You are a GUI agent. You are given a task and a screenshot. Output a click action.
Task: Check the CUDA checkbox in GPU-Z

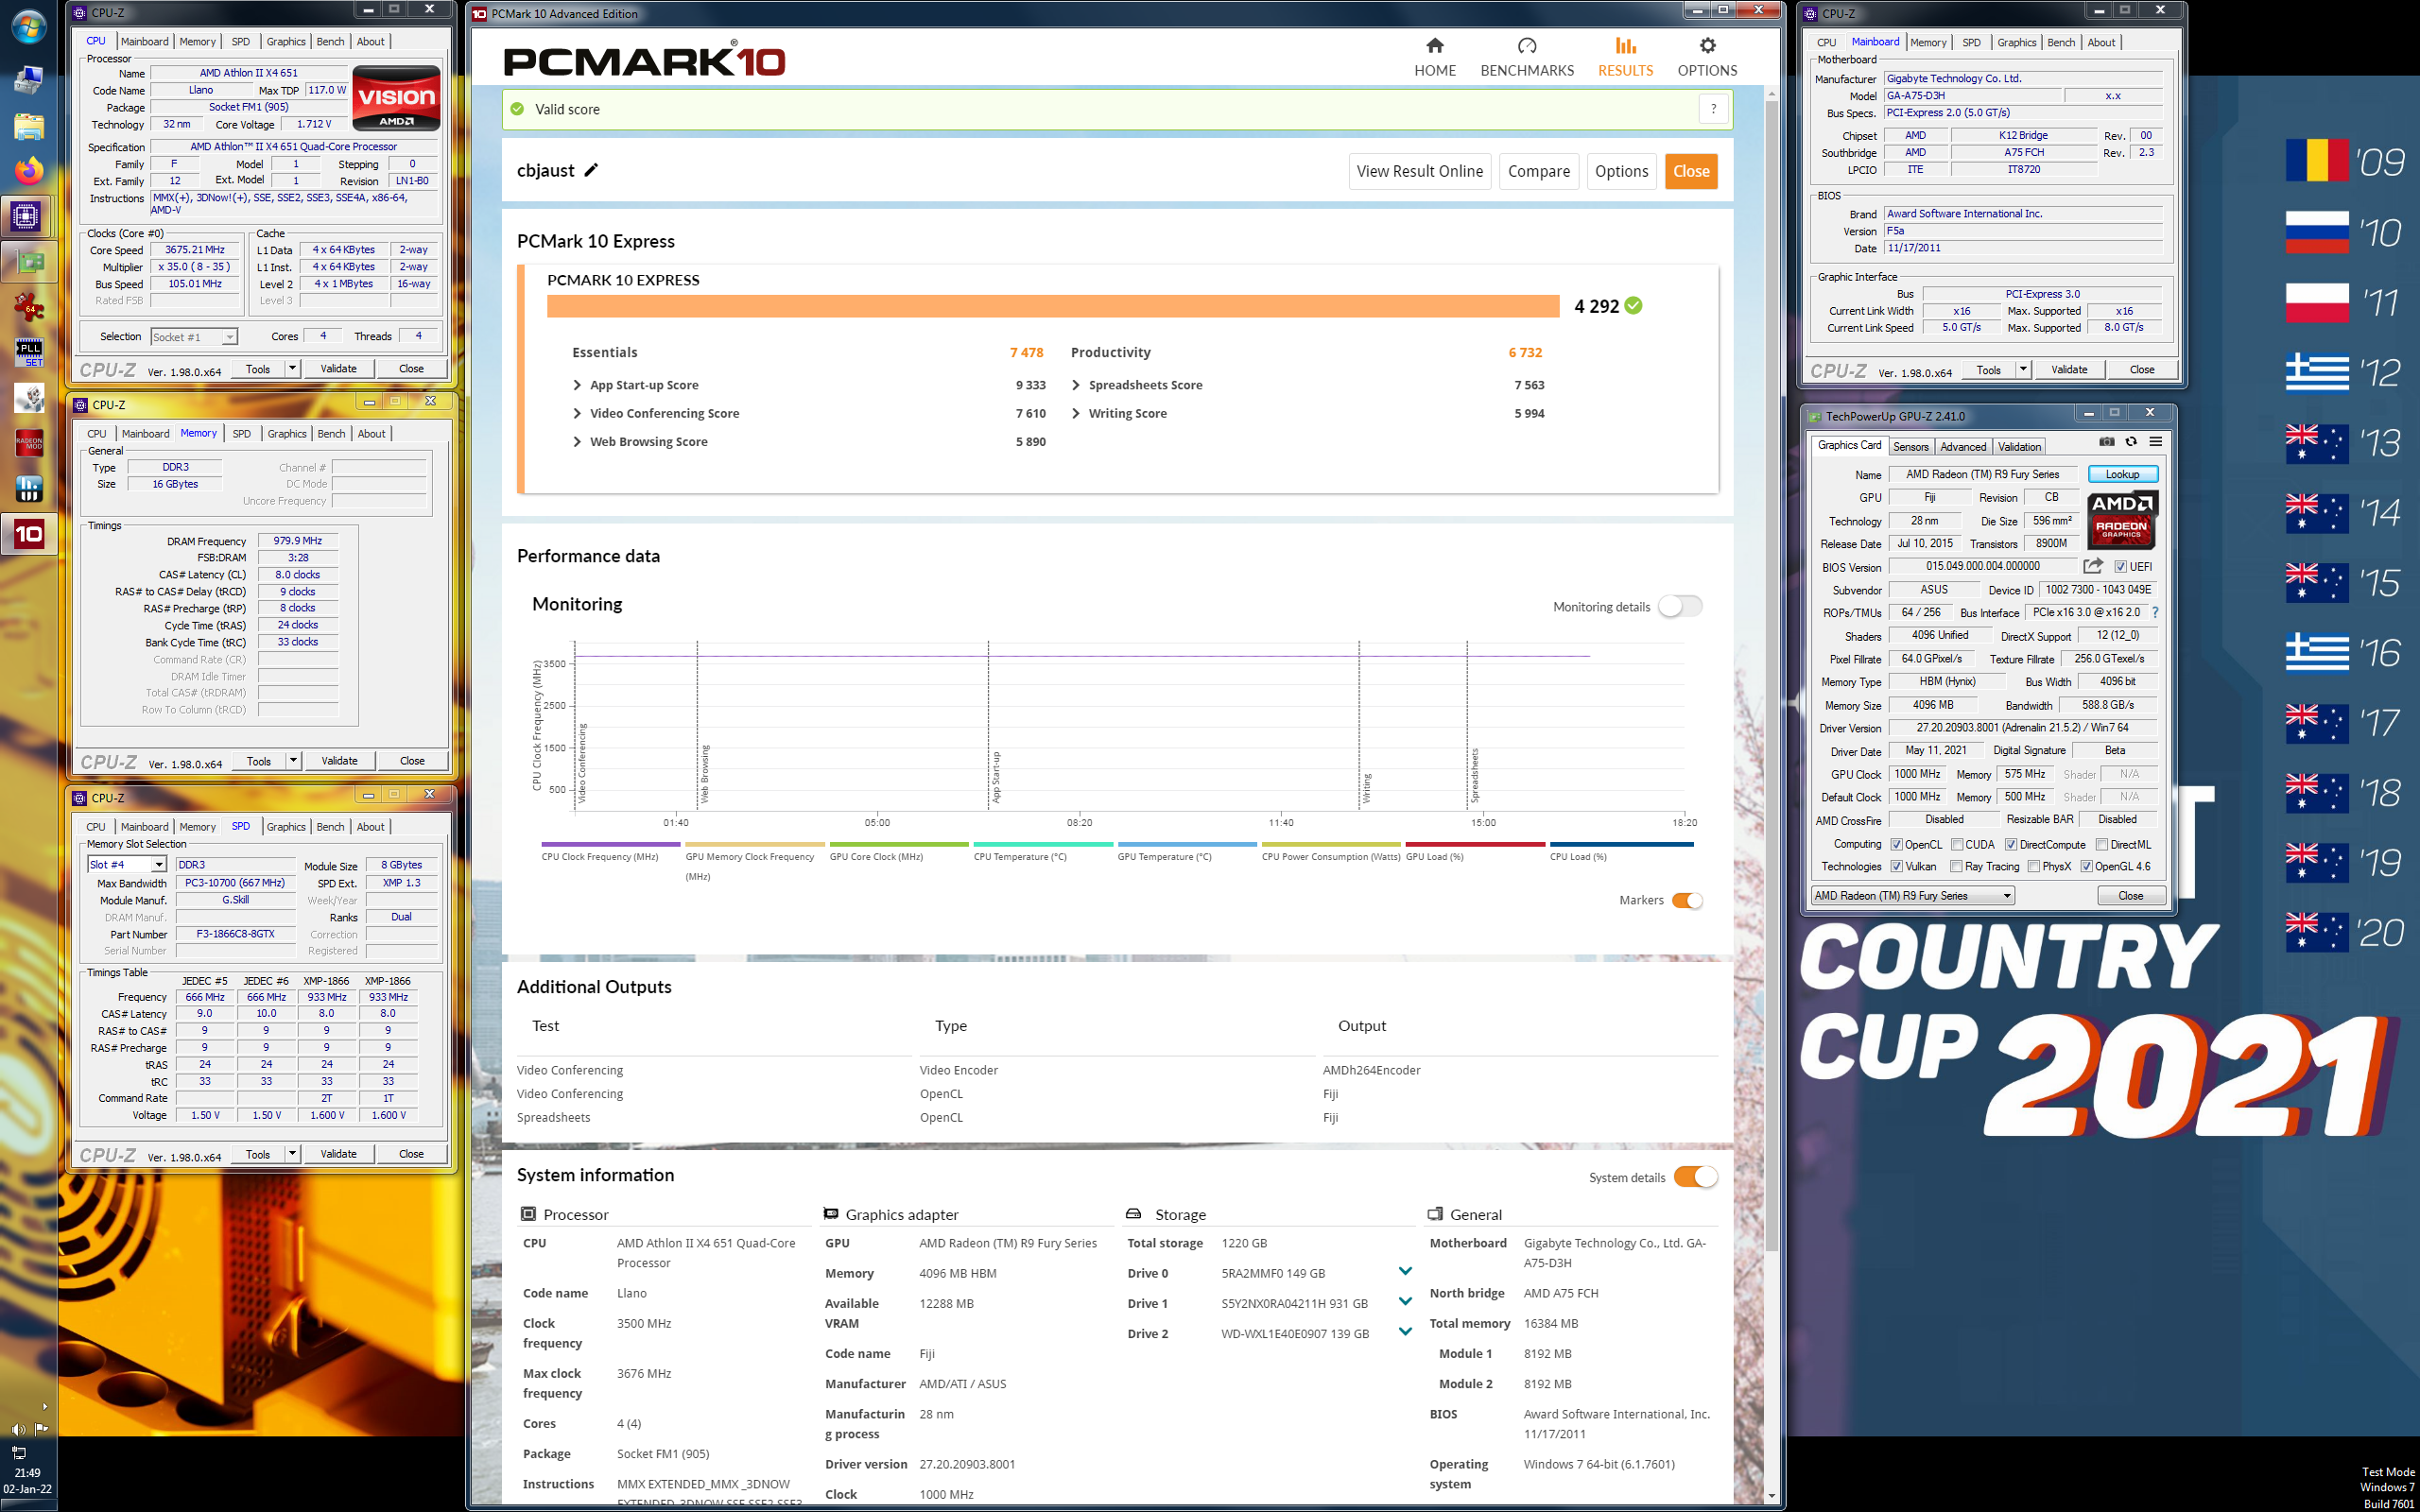click(x=1957, y=845)
